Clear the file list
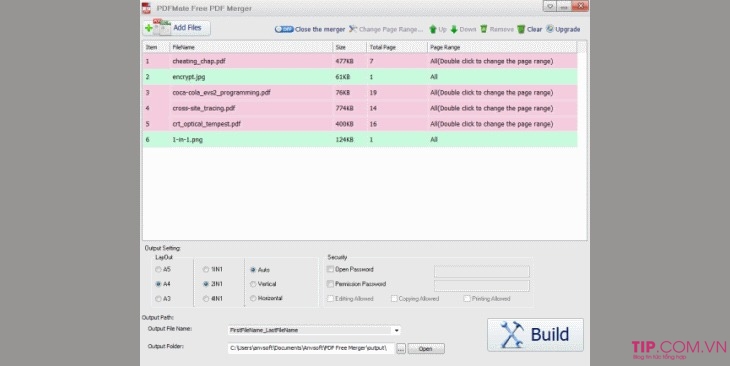730x366 pixels. click(x=529, y=29)
